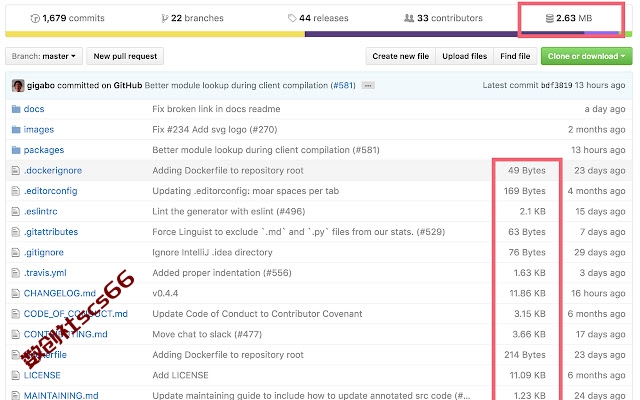The image size is (640, 400).
Task: Click the Upload files button
Action: pyautogui.click(x=464, y=56)
